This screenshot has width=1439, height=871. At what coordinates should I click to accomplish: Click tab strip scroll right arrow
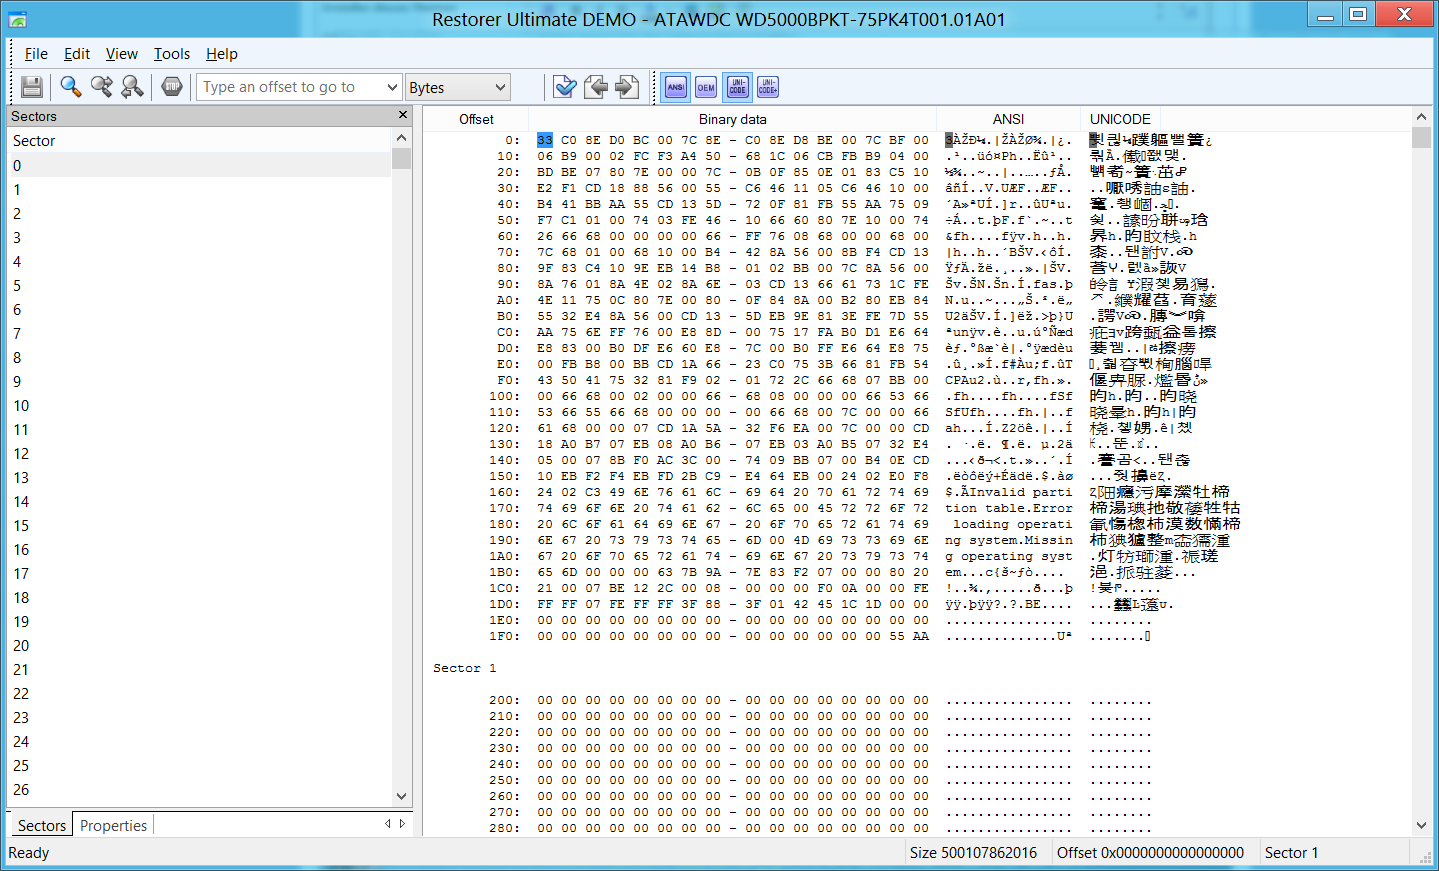click(403, 824)
